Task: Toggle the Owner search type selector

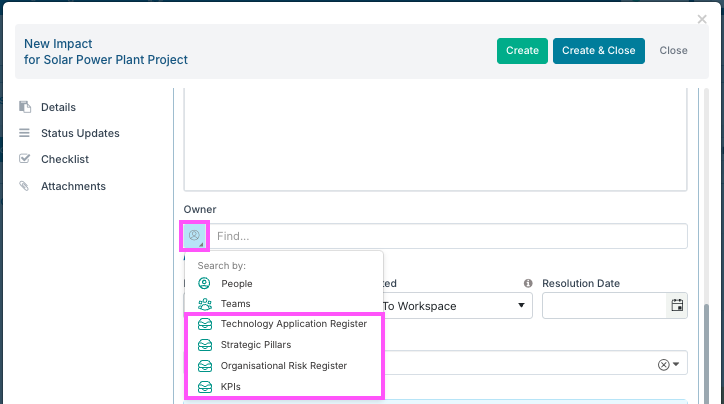Action: (195, 236)
